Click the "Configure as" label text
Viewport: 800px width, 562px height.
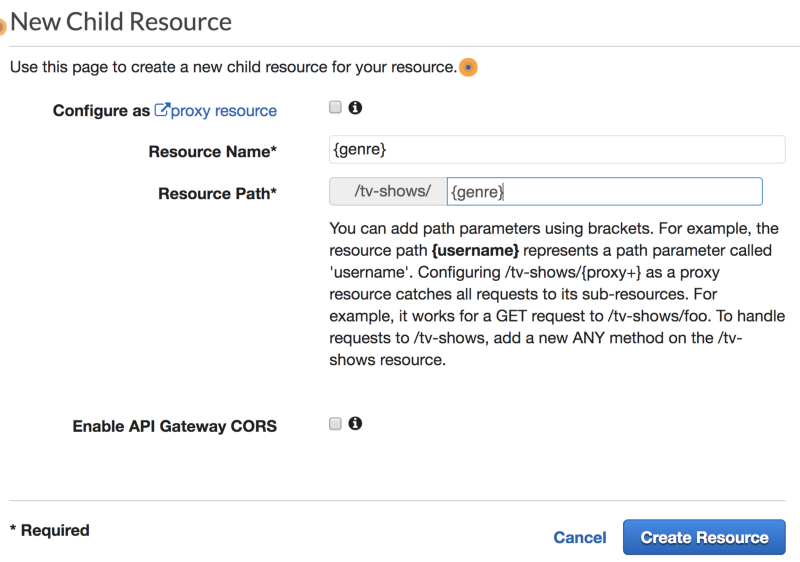point(101,111)
